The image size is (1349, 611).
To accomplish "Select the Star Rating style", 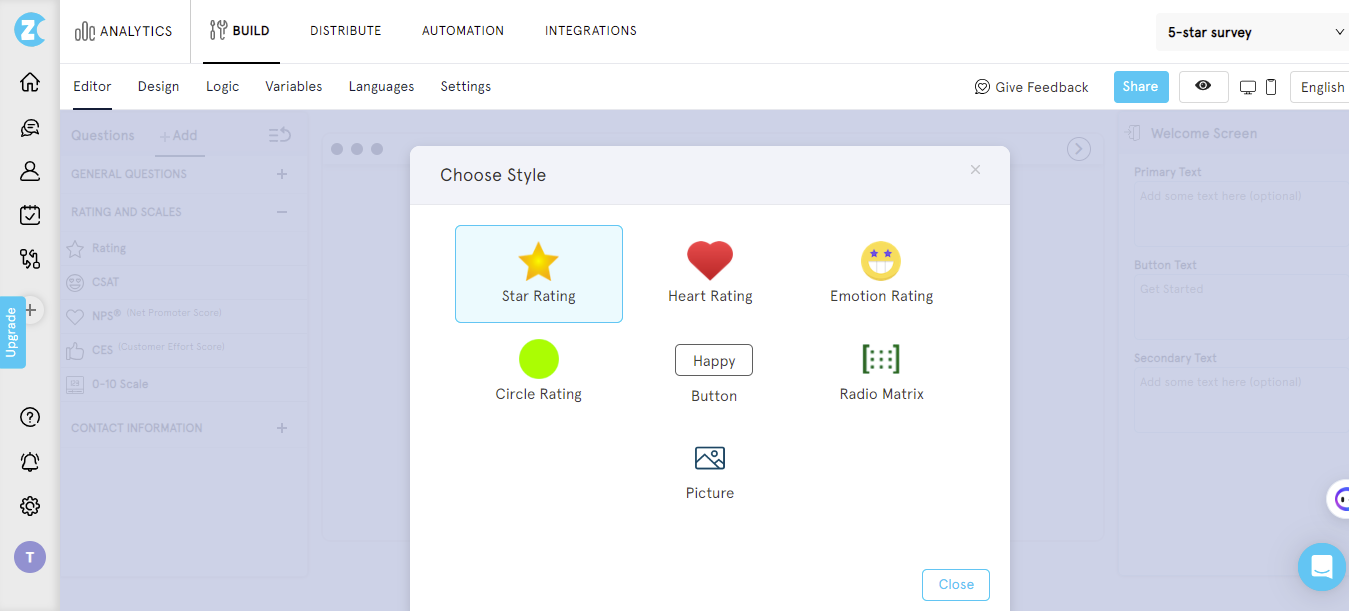I will (539, 273).
